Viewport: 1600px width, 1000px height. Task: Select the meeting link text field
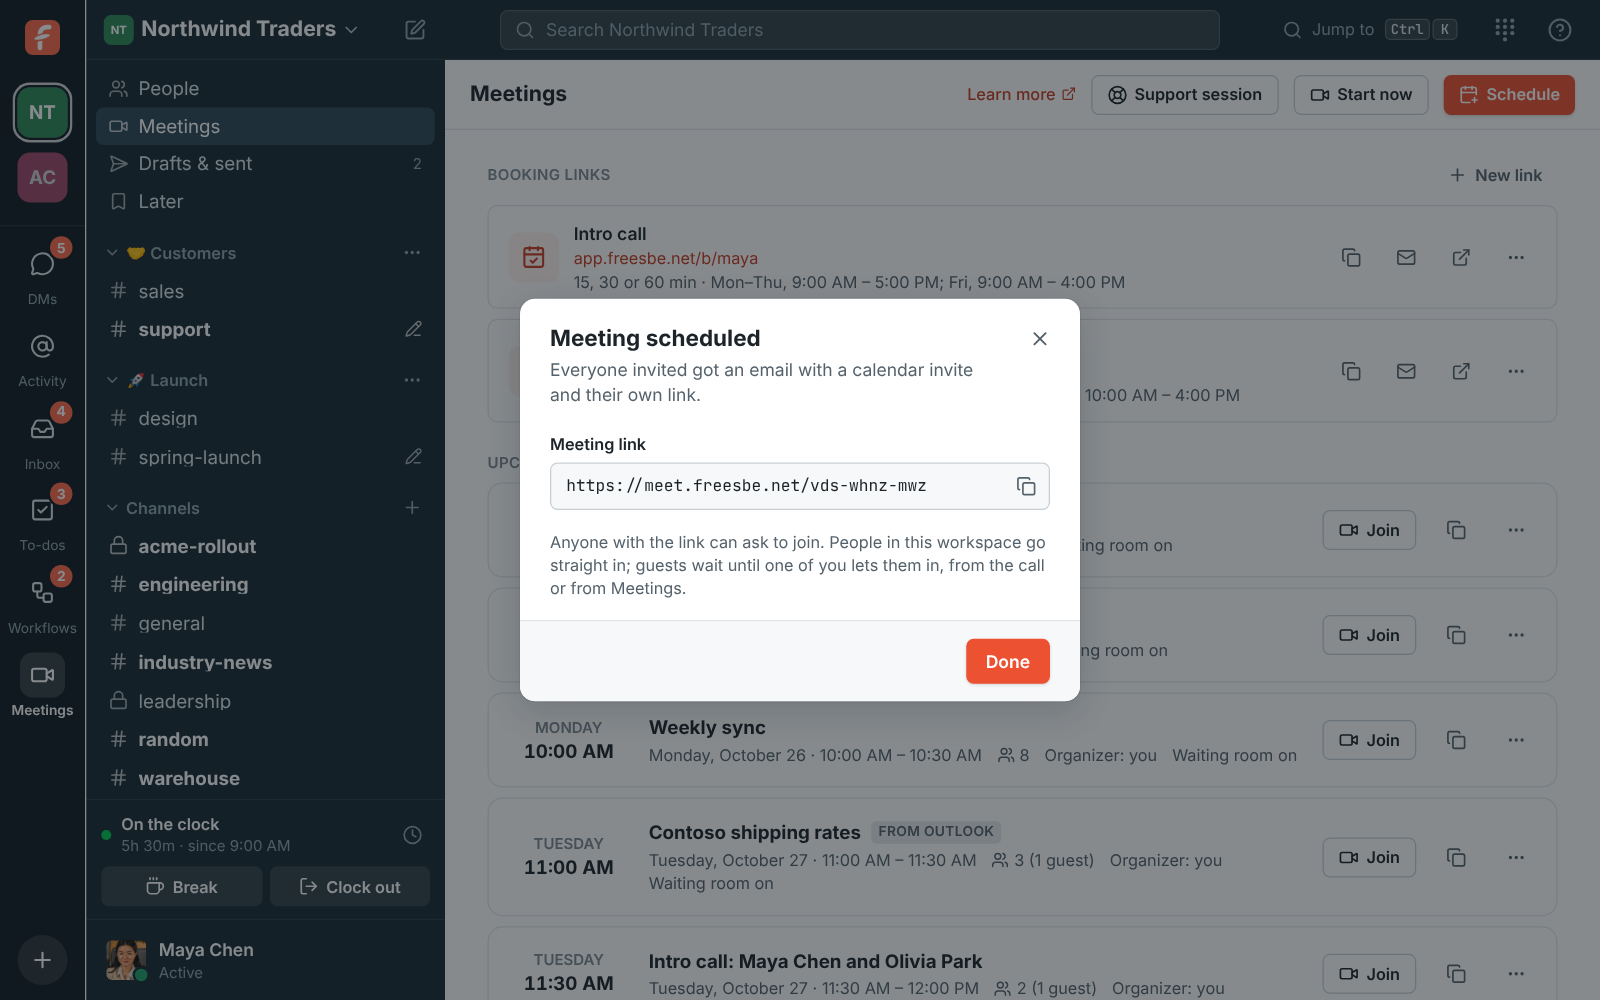click(x=799, y=486)
